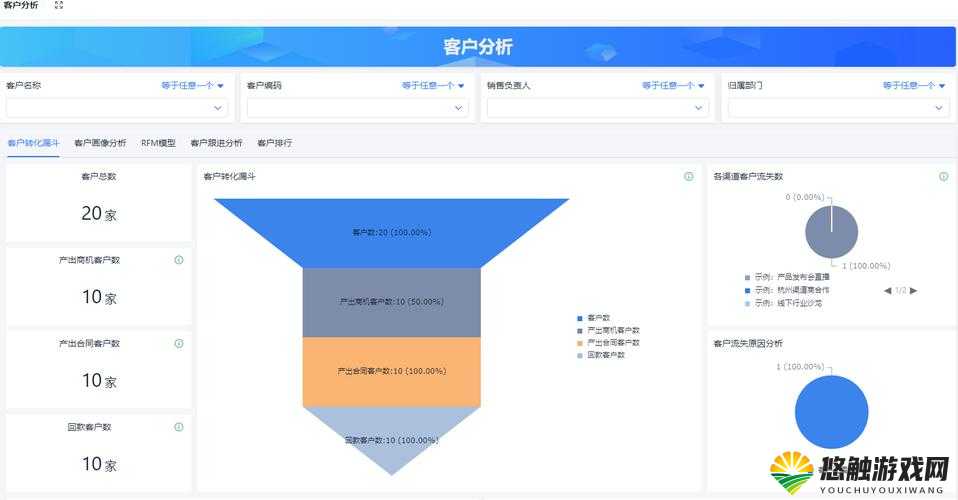The height and width of the screenshot is (500, 958).
Task: Click info icon of 各渠道客户流失数 panel
Action: coord(943,176)
